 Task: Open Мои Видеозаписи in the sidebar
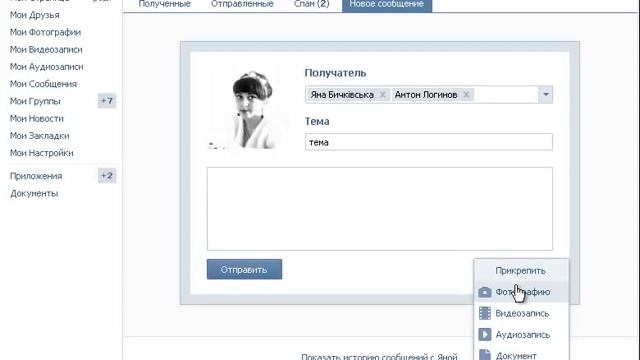click(46, 49)
